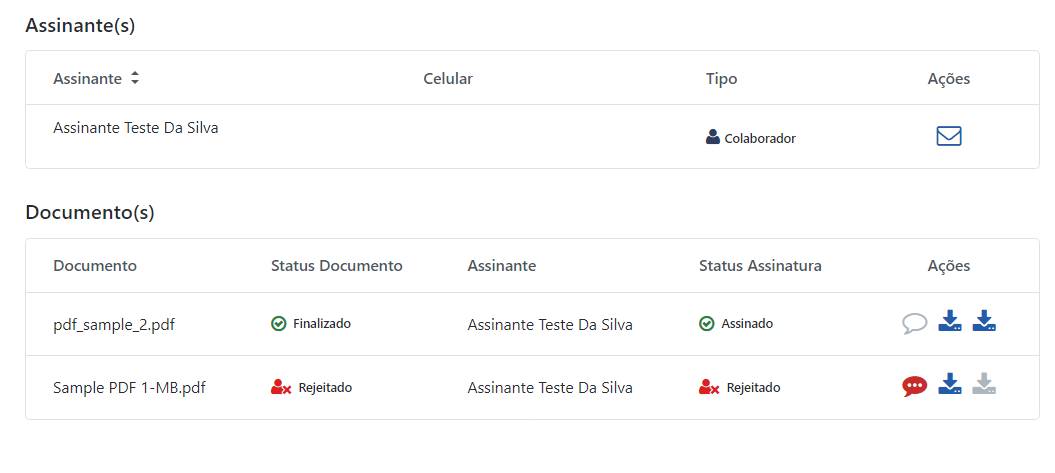Screen dimensions: 1055x473
Task: Click the green check icon beside Assinado
Action: (x=706, y=324)
